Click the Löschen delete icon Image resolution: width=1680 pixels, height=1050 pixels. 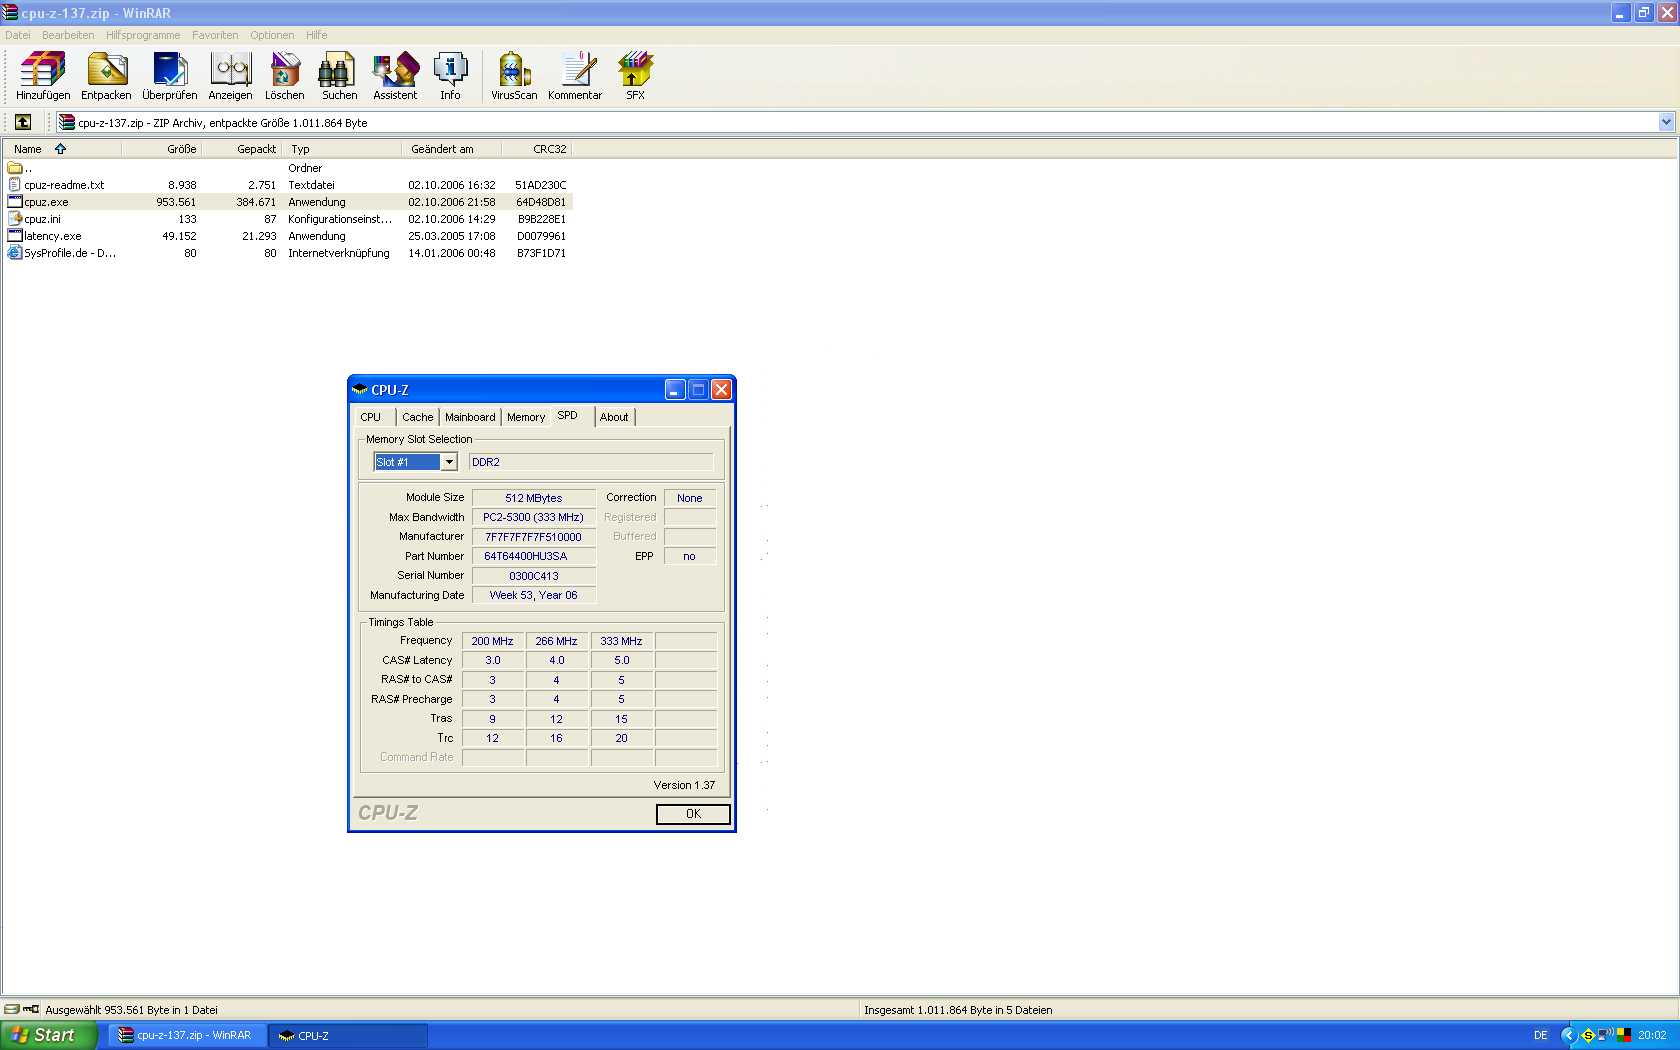coord(285,76)
